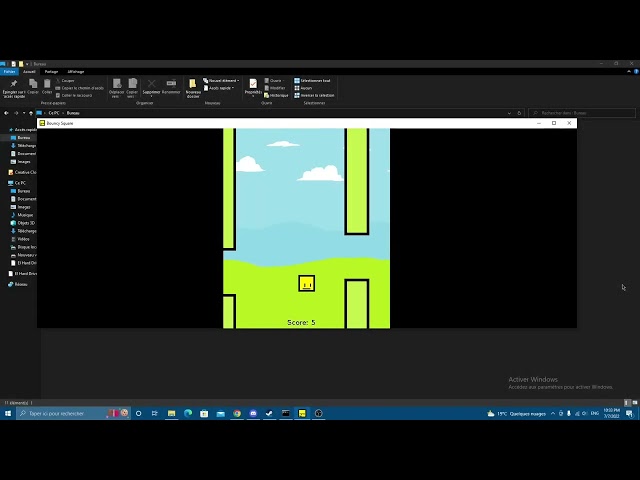Click the Coller clipboard icon
640x480 pixels.
pyautogui.click(x=47, y=84)
